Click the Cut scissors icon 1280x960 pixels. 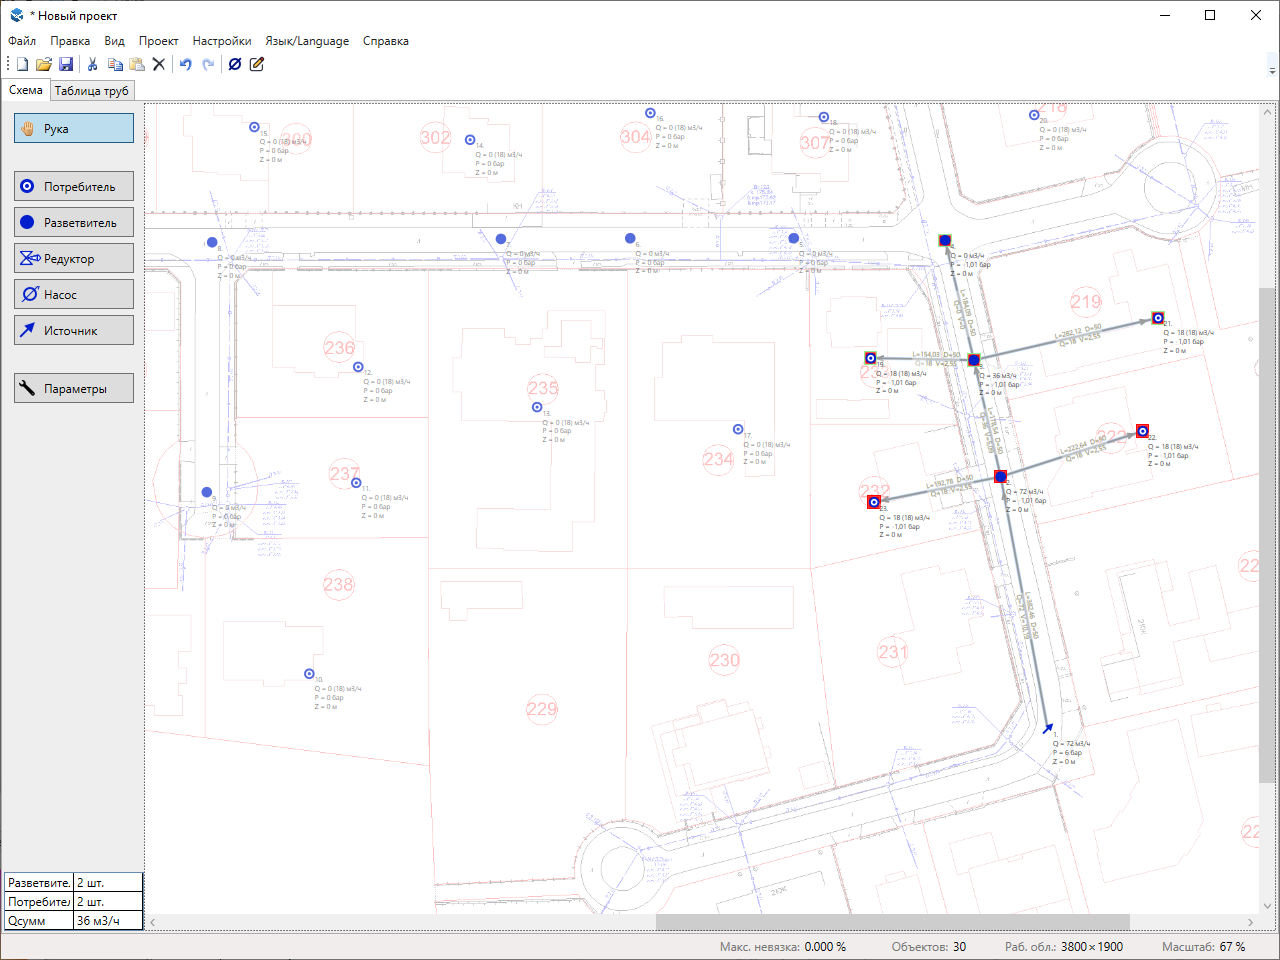point(93,64)
